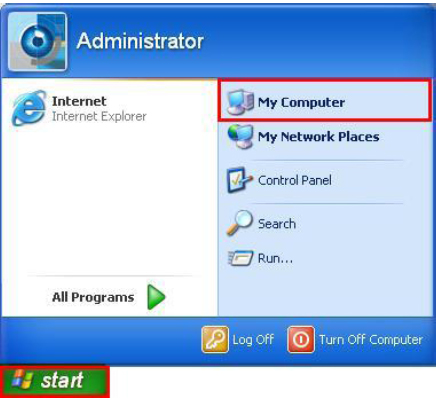Select the My Computer text entry
This screenshot has height=401, width=436.
coord(301,102)
